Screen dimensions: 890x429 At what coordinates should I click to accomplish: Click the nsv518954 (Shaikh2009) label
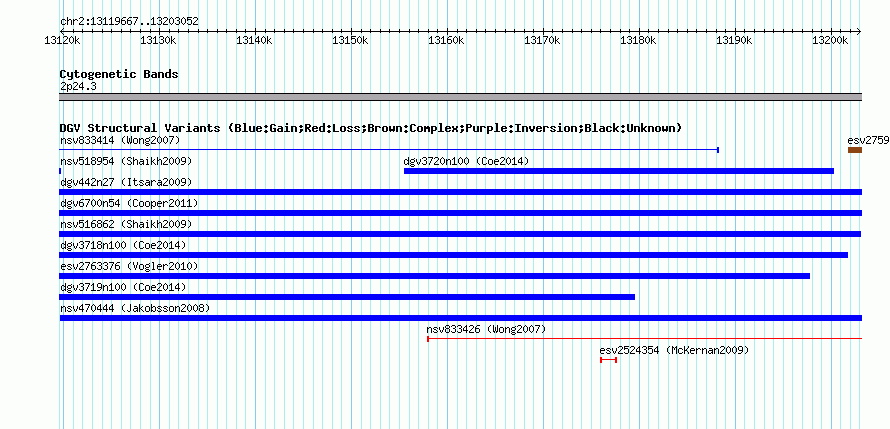click(x=126, y=161)
